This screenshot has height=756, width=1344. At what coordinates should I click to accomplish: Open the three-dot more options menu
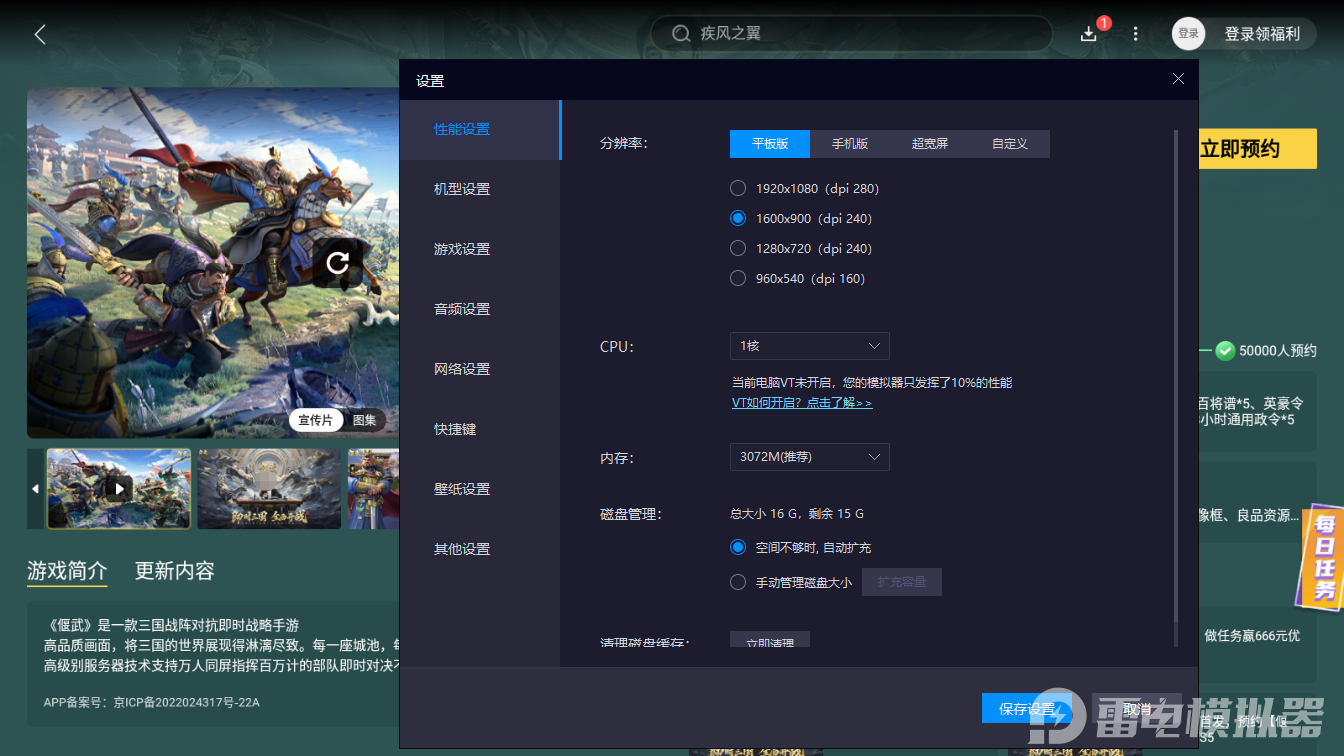(x=1135, y=33)
